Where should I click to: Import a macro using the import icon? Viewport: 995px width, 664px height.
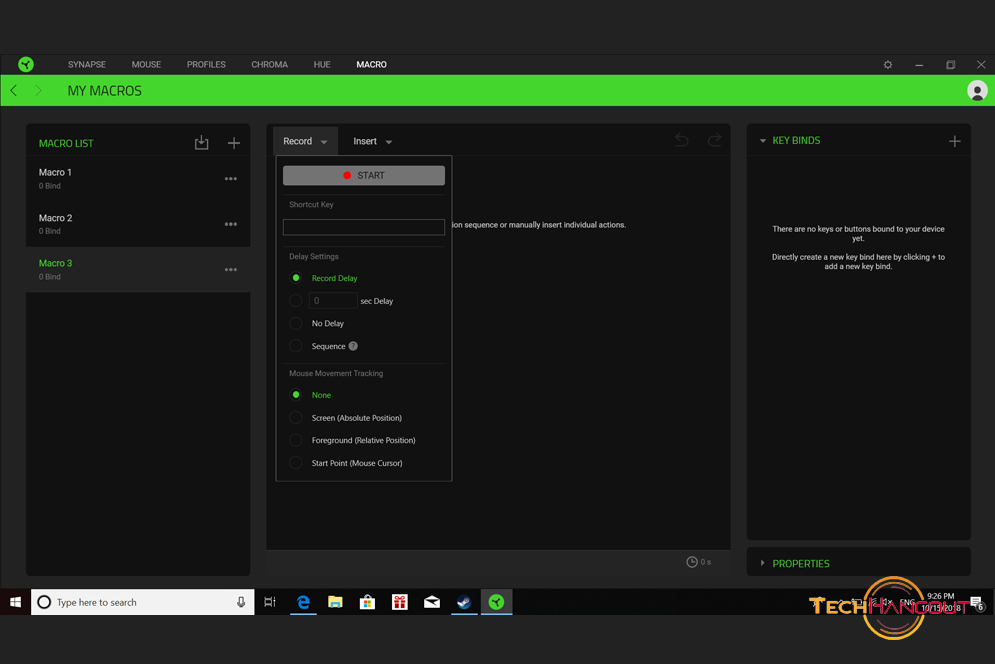coord(201,143)
